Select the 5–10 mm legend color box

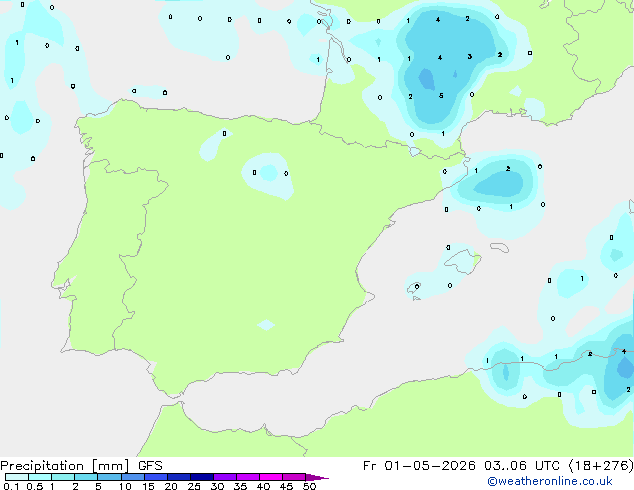[109, 477]
